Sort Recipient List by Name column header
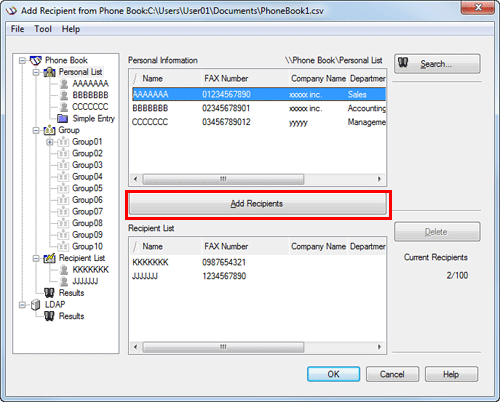 pyautogui.click(x=166, y=246)
